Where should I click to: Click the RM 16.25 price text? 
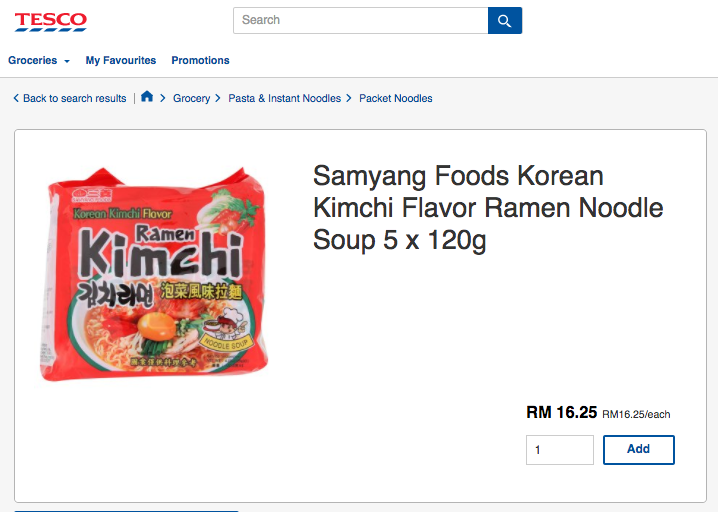click(561, 412)
